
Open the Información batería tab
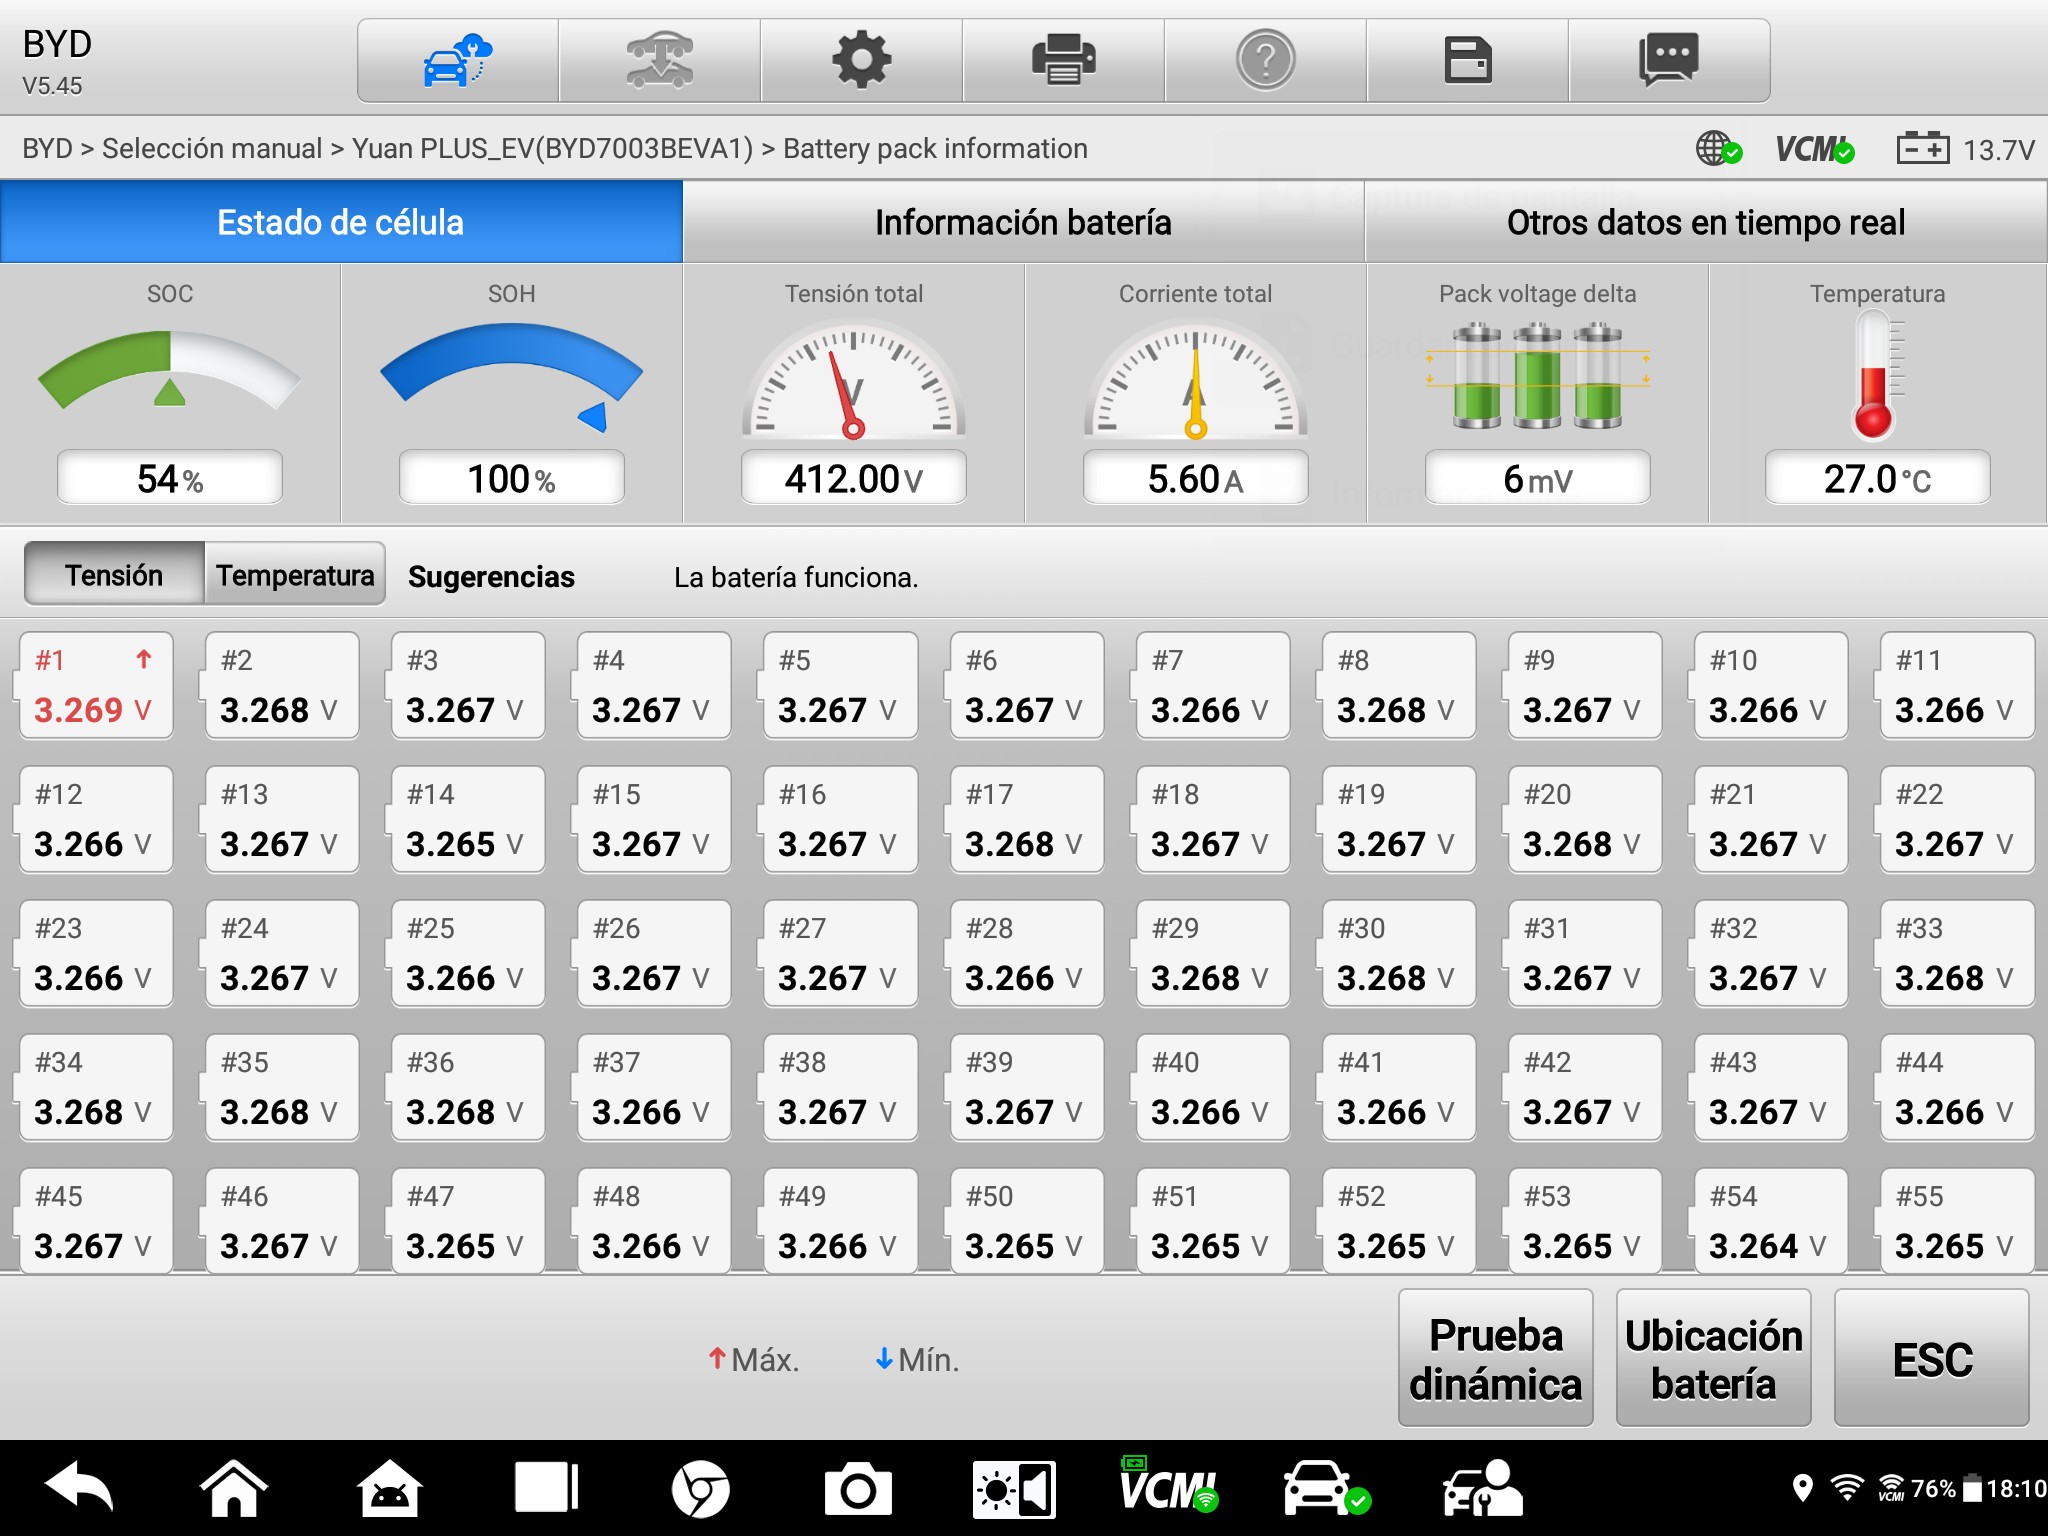click(1023, 222)
